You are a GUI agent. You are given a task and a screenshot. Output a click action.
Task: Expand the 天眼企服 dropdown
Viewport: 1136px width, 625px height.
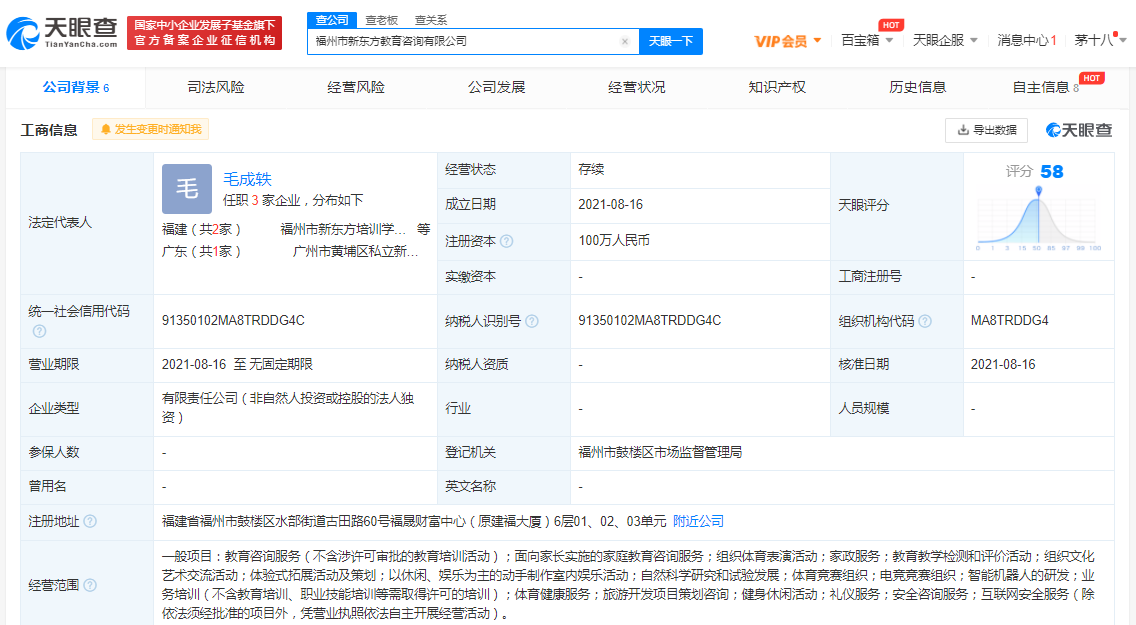coord(945,41)
